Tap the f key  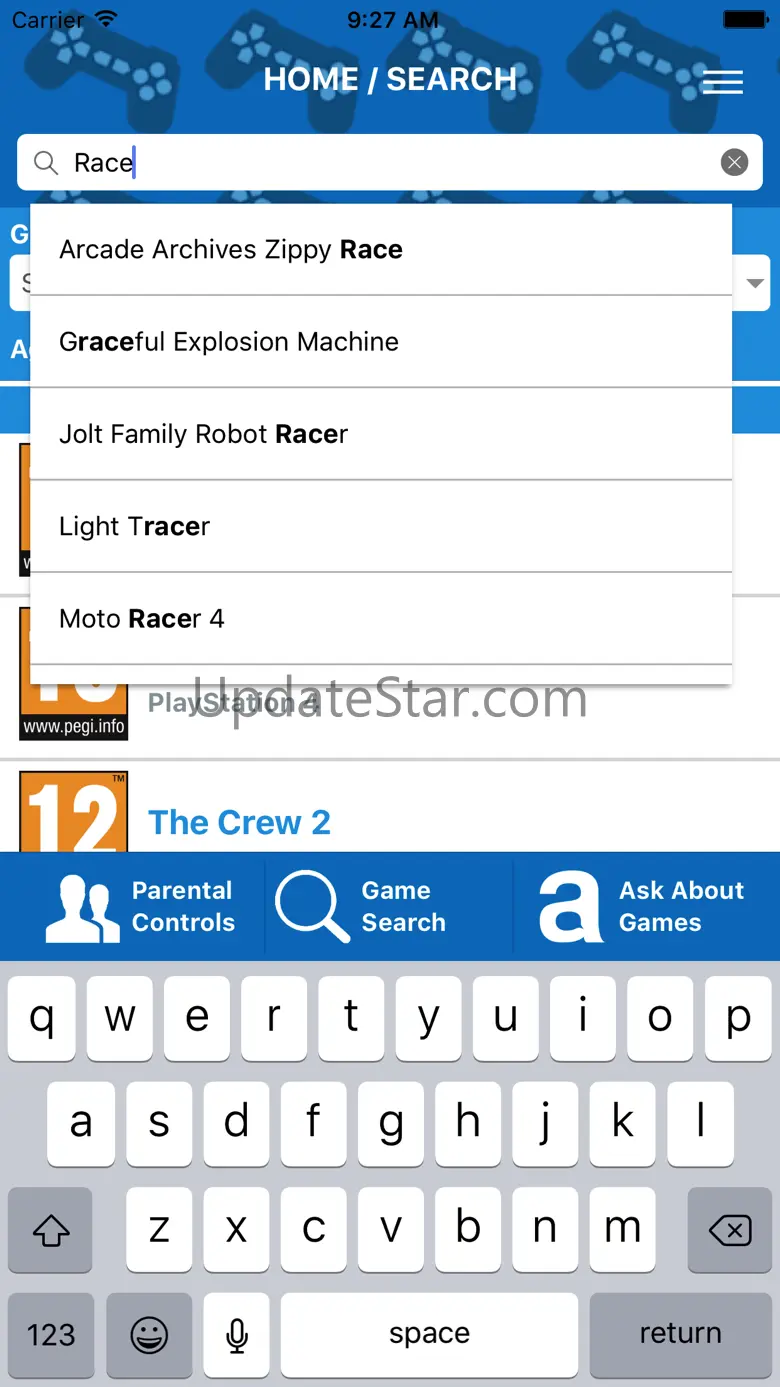313,1124
